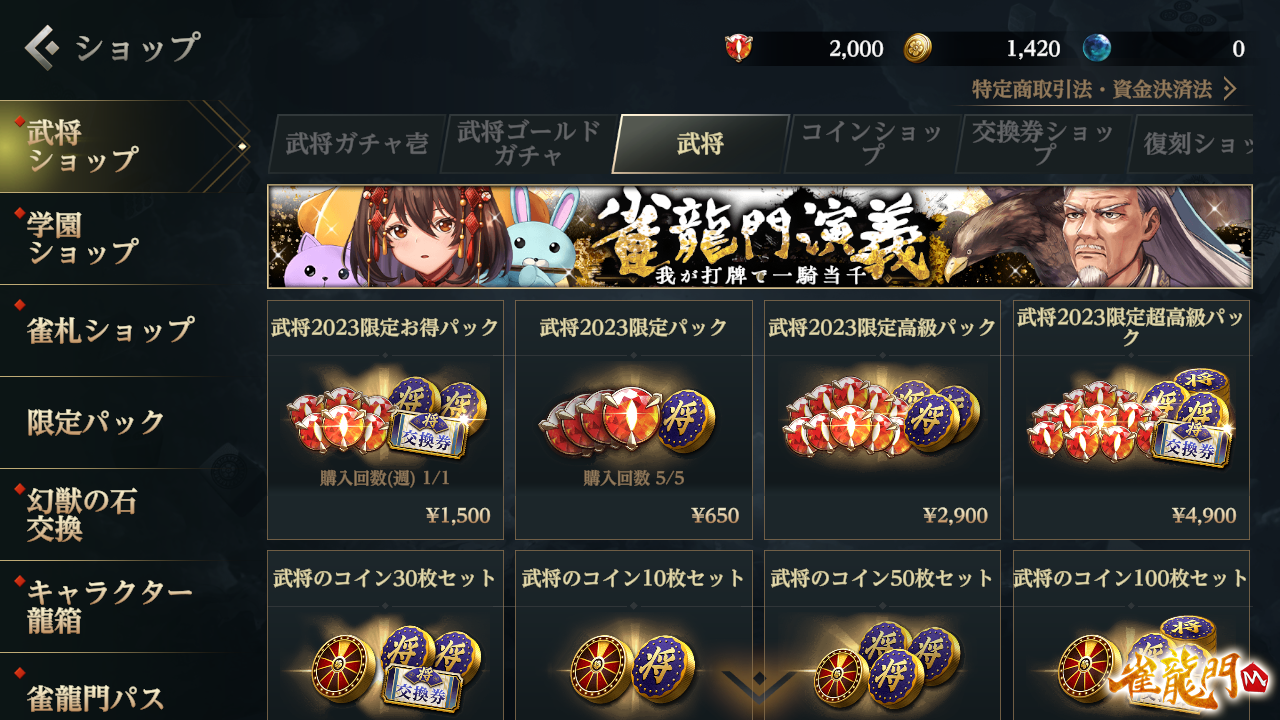This screenshot has width=1280, height=720.
Task: Switch to the コインショップ tab
Action: coord(871,144)
